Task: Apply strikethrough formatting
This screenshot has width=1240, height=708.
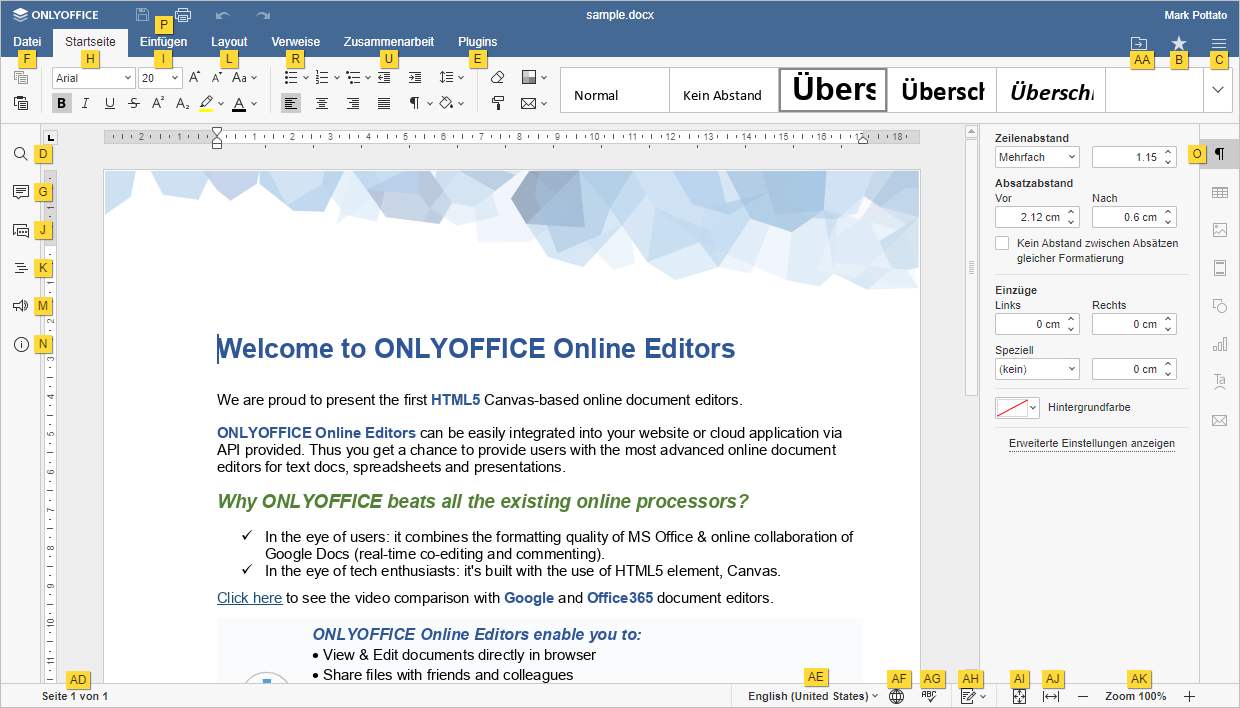Action: pyautogui.click(x=134, y=103)
